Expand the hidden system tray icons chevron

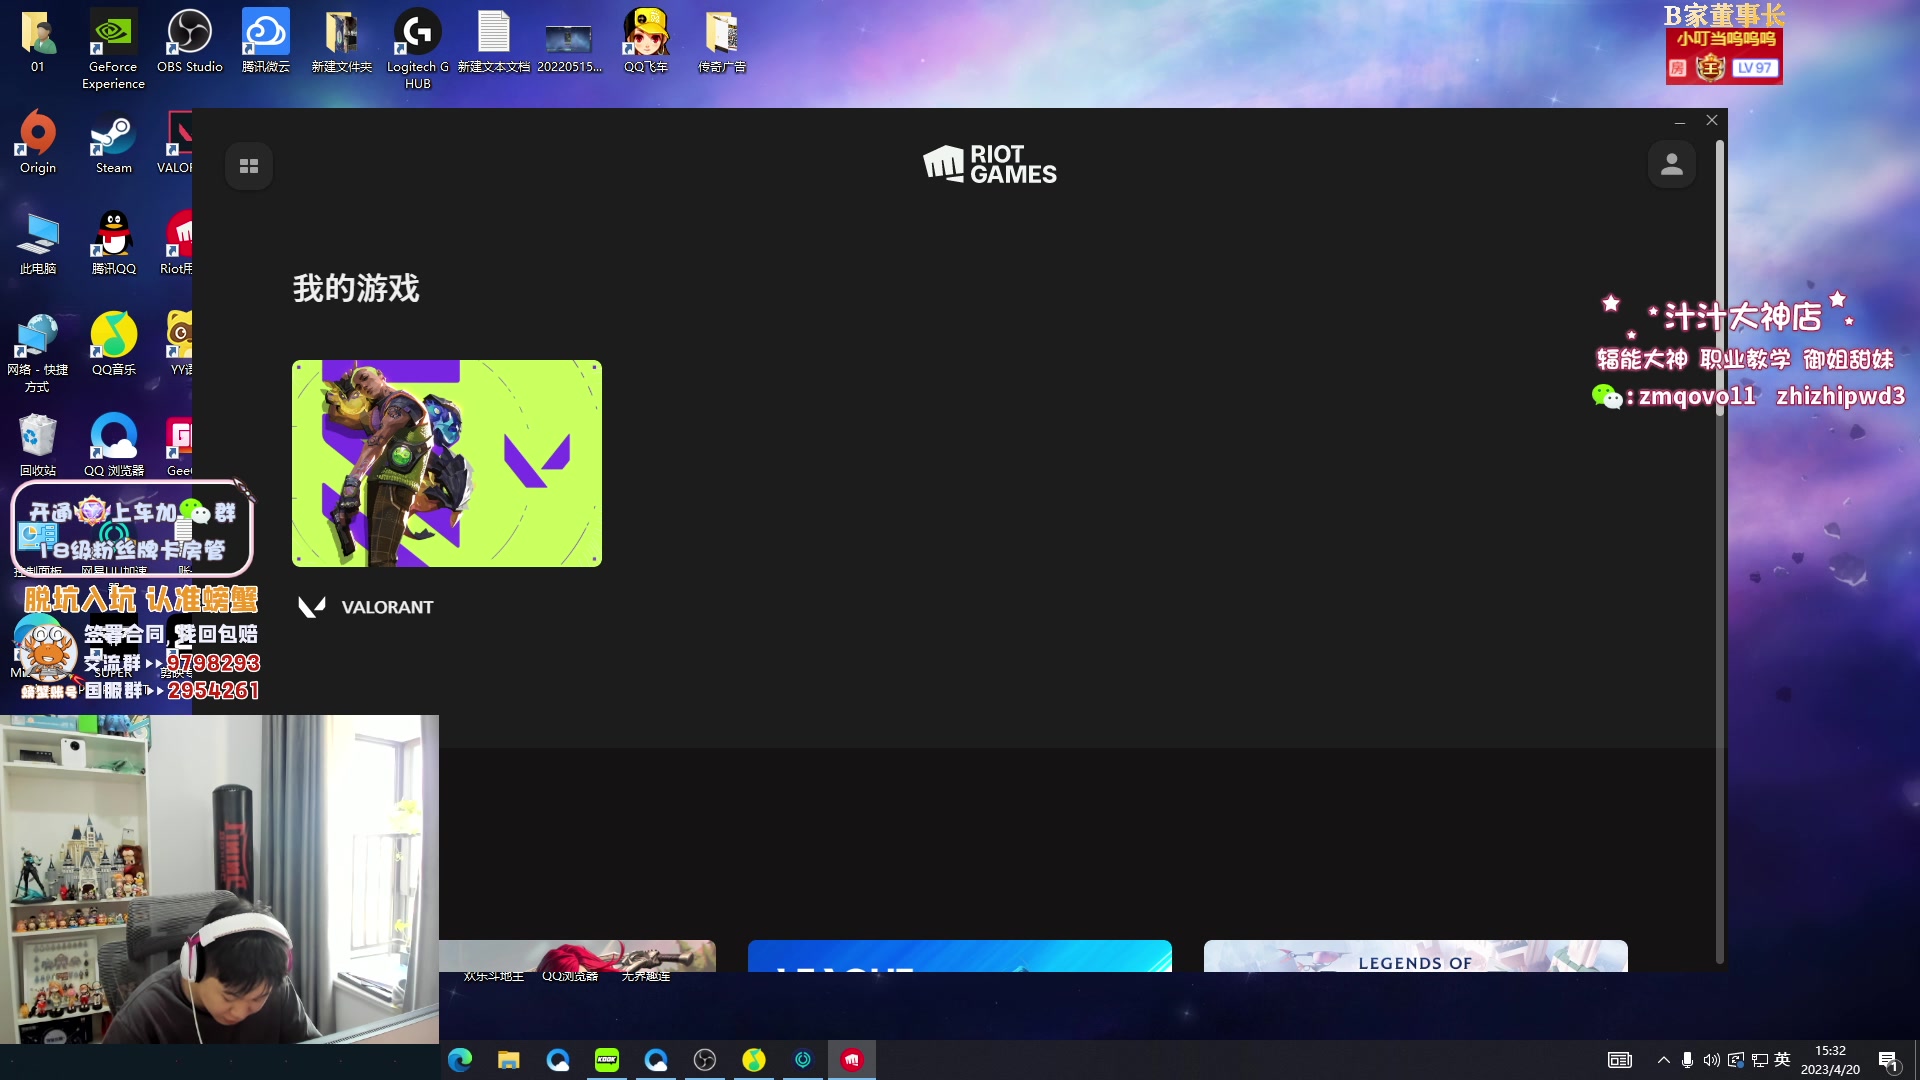click(x=1664, y=1060)
